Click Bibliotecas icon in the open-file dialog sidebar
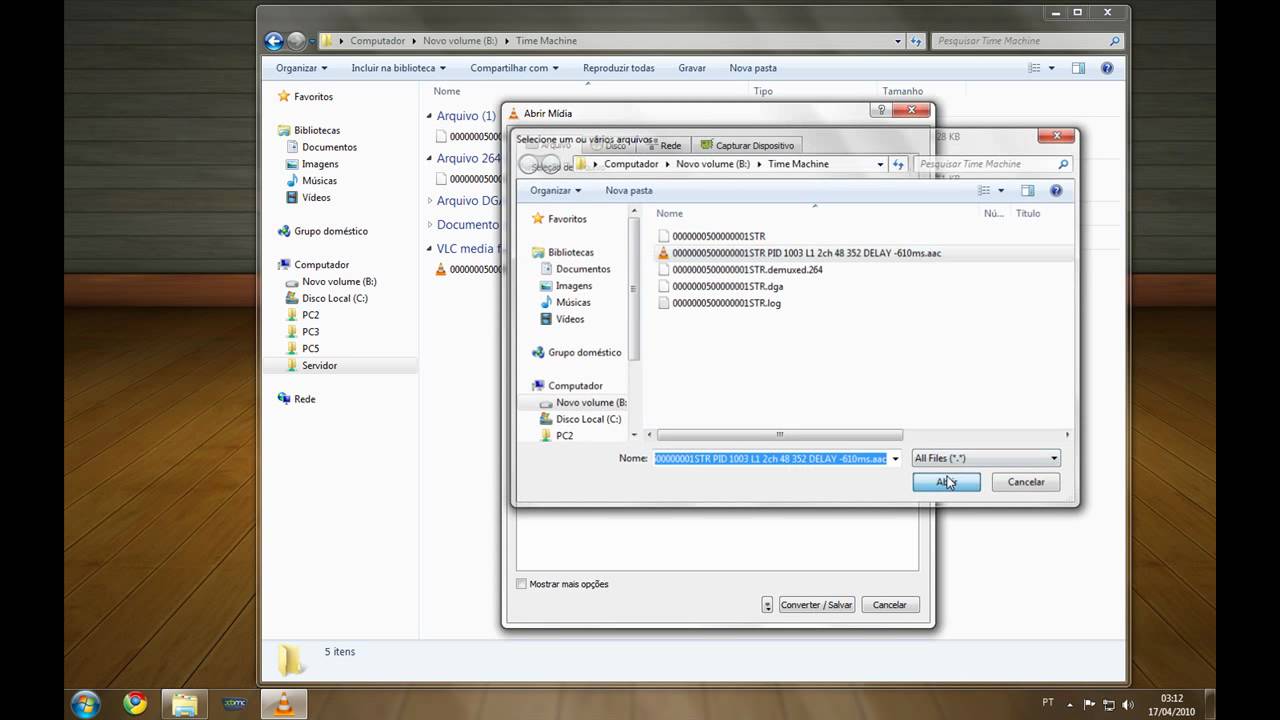Image resolution: width=1280 pixels, height=720 pixels. (x=538, y=252)
